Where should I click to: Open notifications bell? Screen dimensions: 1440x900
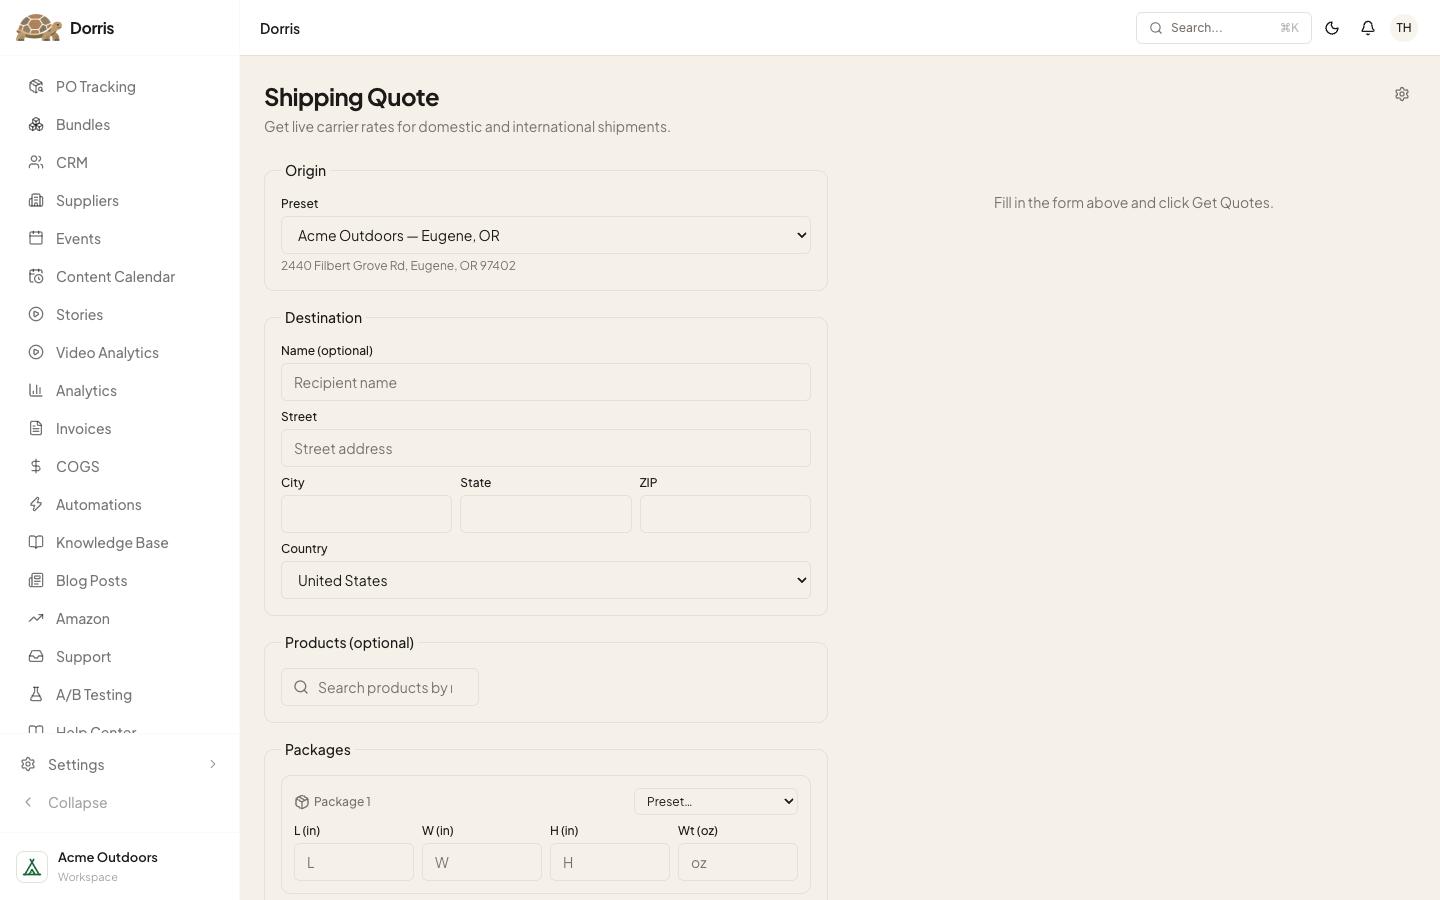tap(1368, 28)
